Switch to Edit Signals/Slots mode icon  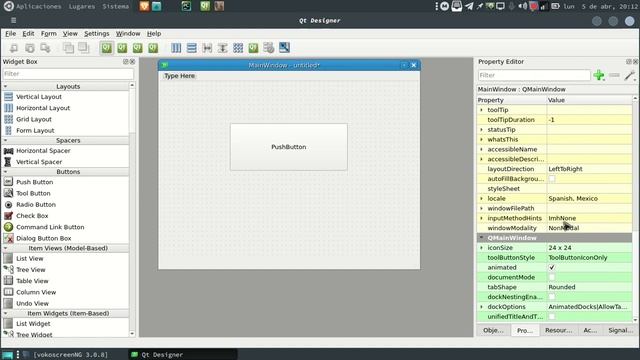click(122, 48)
